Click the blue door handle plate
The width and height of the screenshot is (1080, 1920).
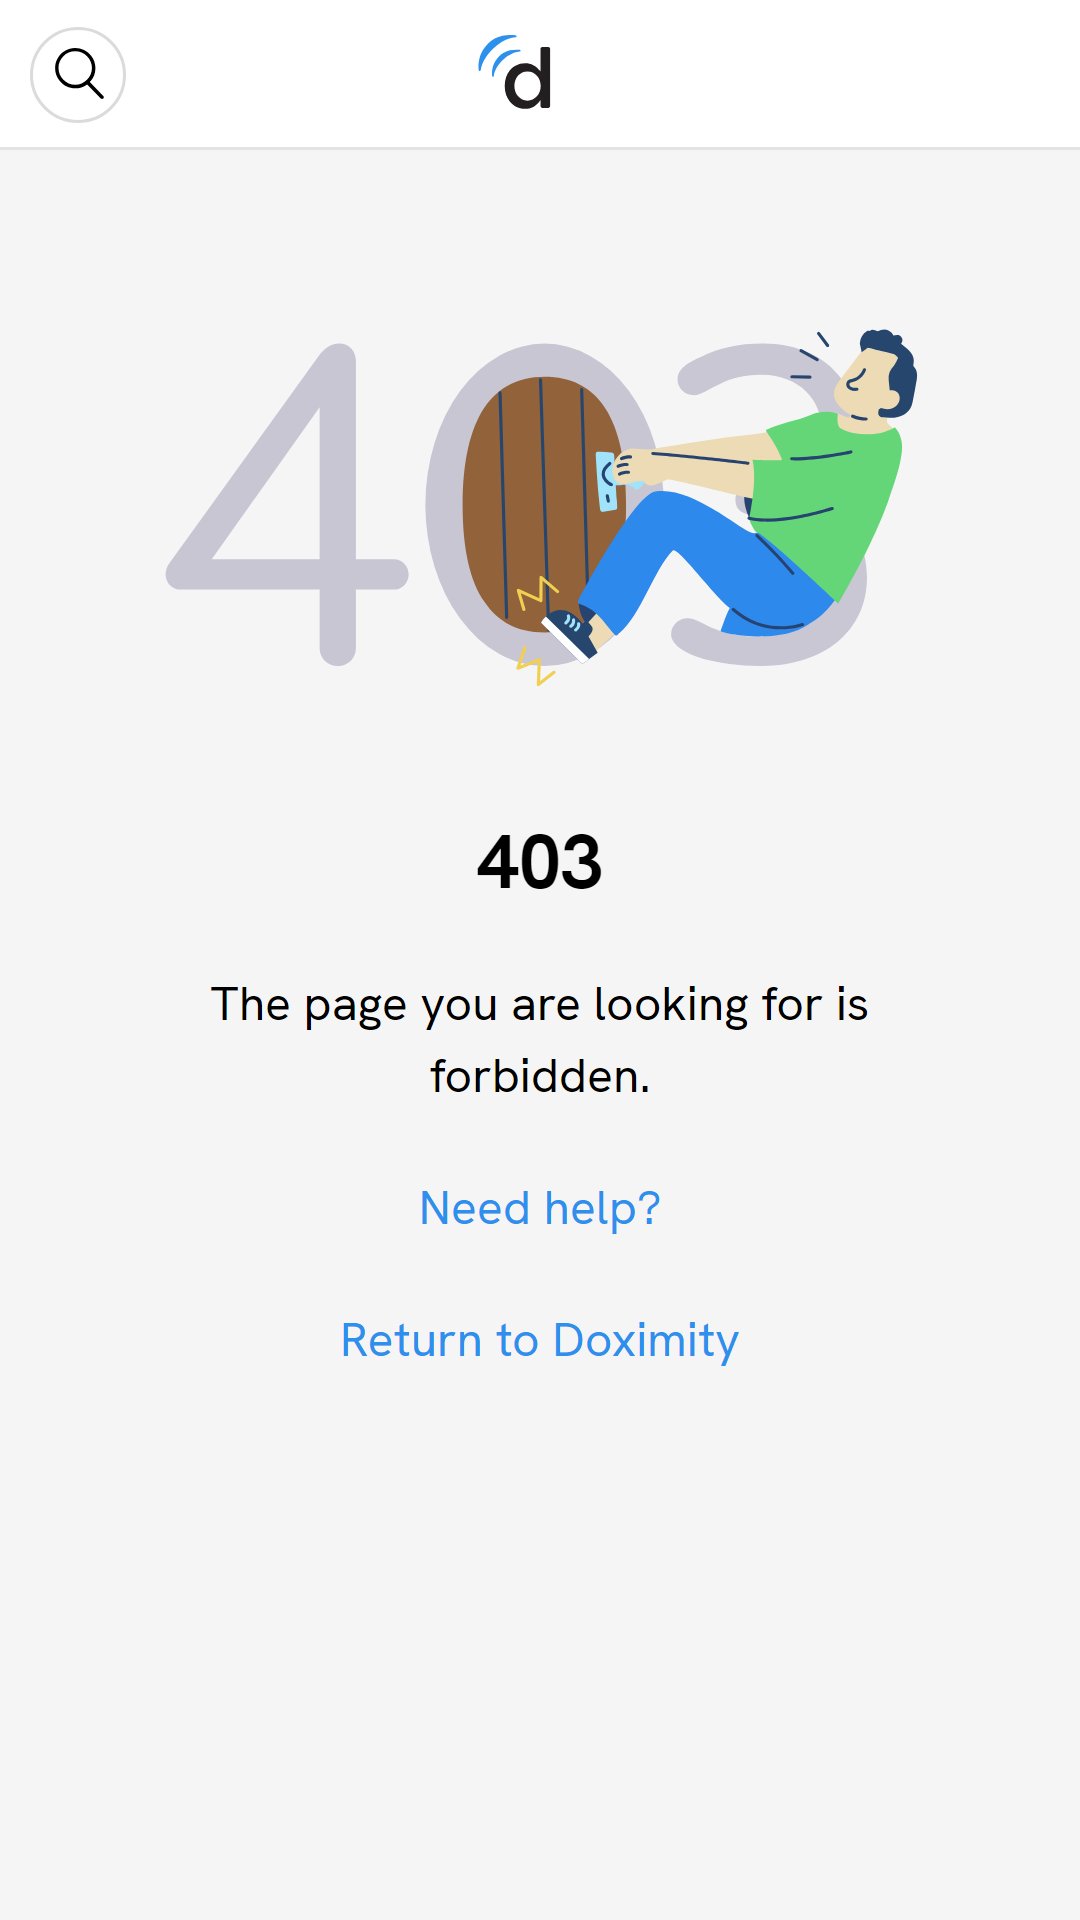(x=606, y=481)
